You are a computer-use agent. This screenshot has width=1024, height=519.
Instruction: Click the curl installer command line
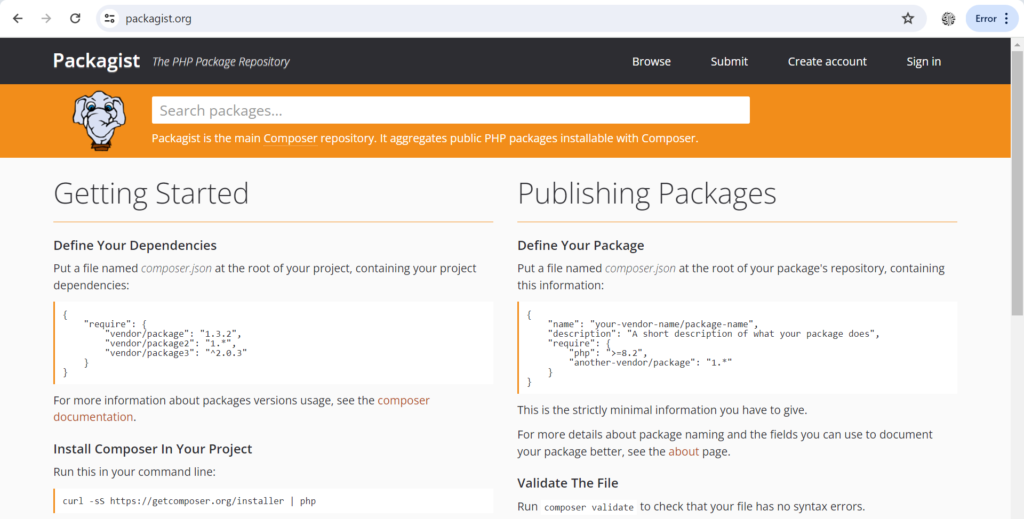[189, 501]
